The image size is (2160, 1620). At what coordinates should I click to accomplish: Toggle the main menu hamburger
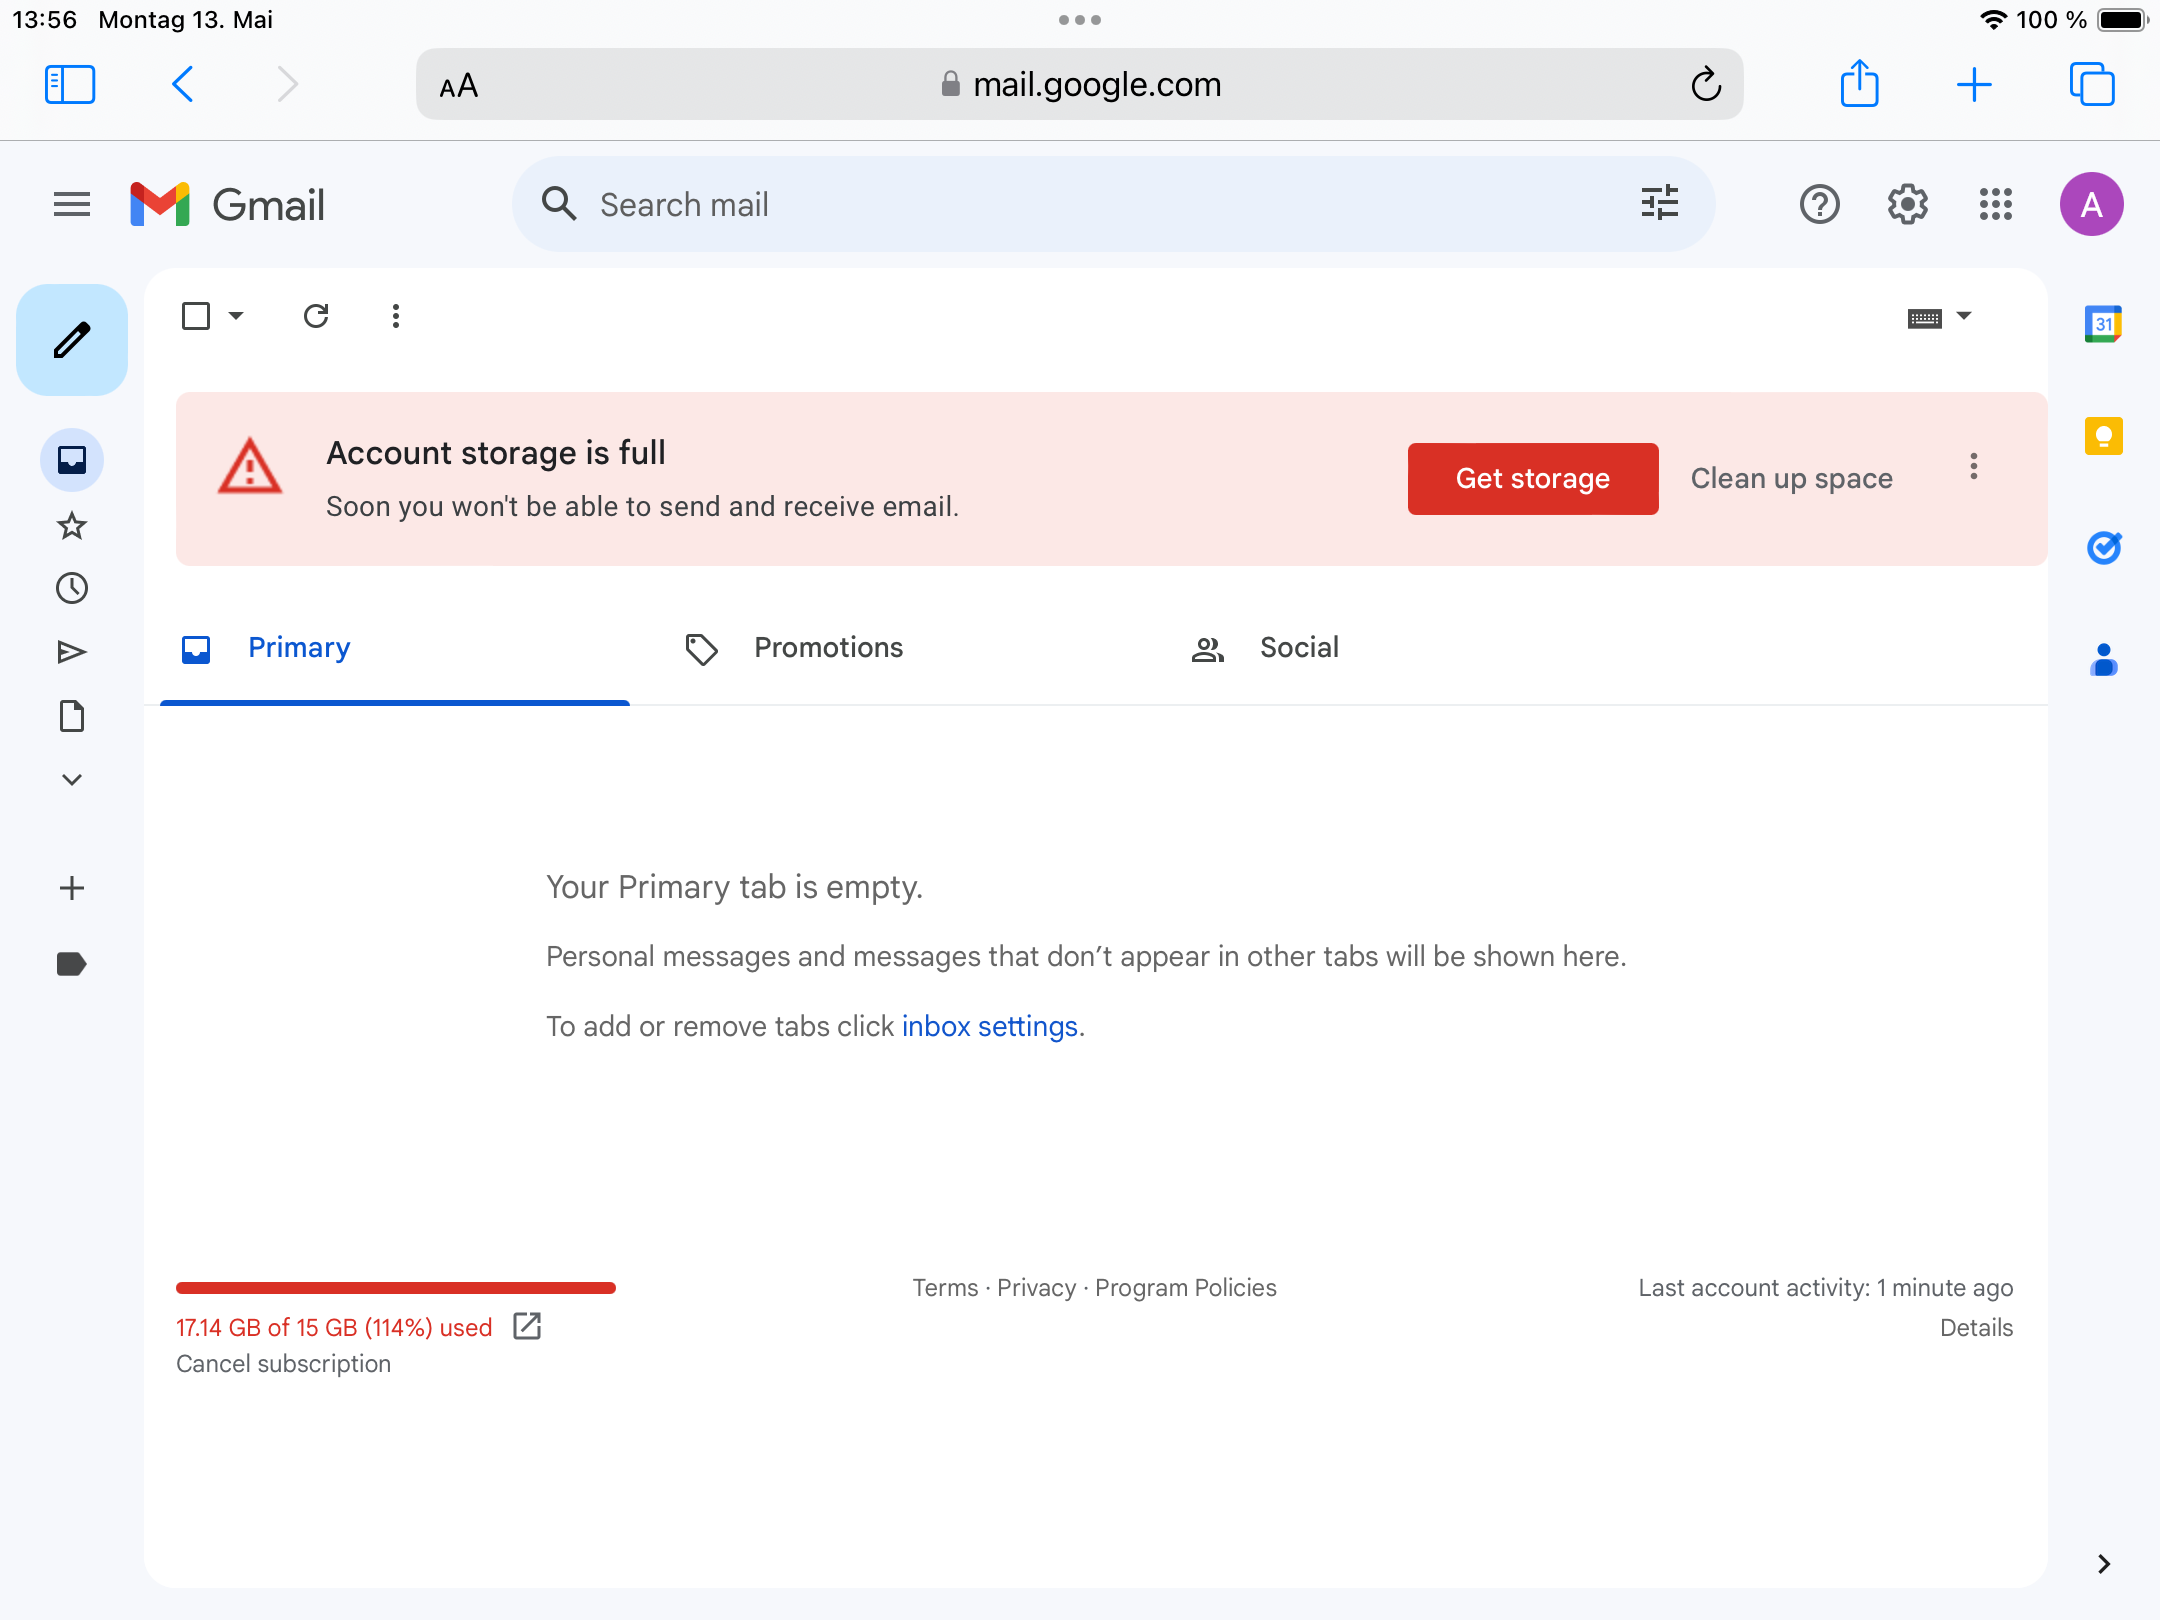pos(72,205)
